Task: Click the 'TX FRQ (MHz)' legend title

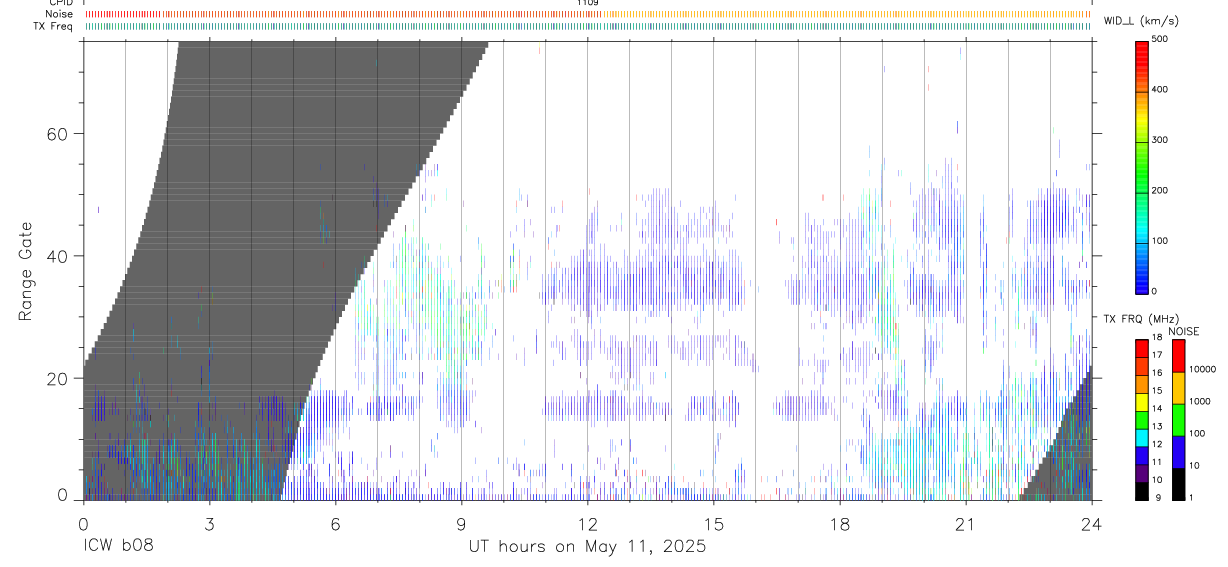Action: coord(1139,319)
